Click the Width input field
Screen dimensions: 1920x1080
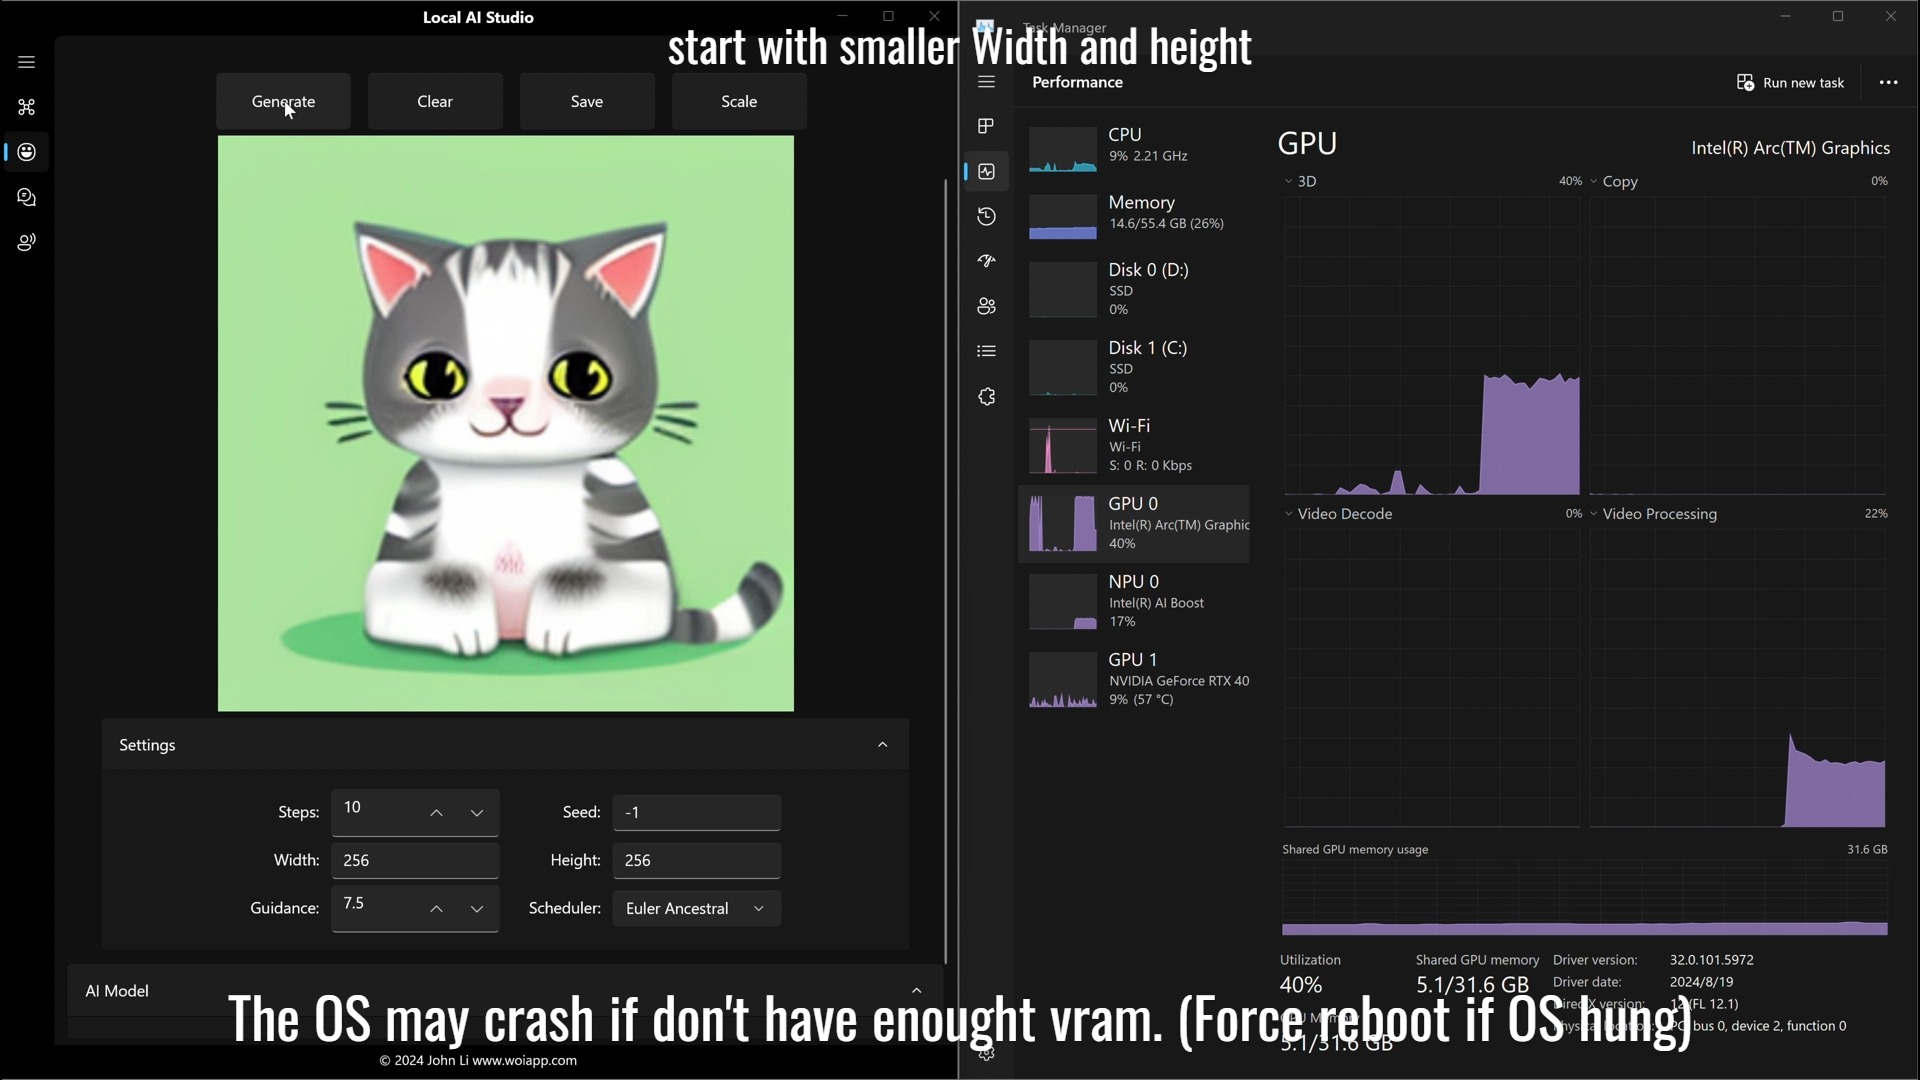(414, 860)
